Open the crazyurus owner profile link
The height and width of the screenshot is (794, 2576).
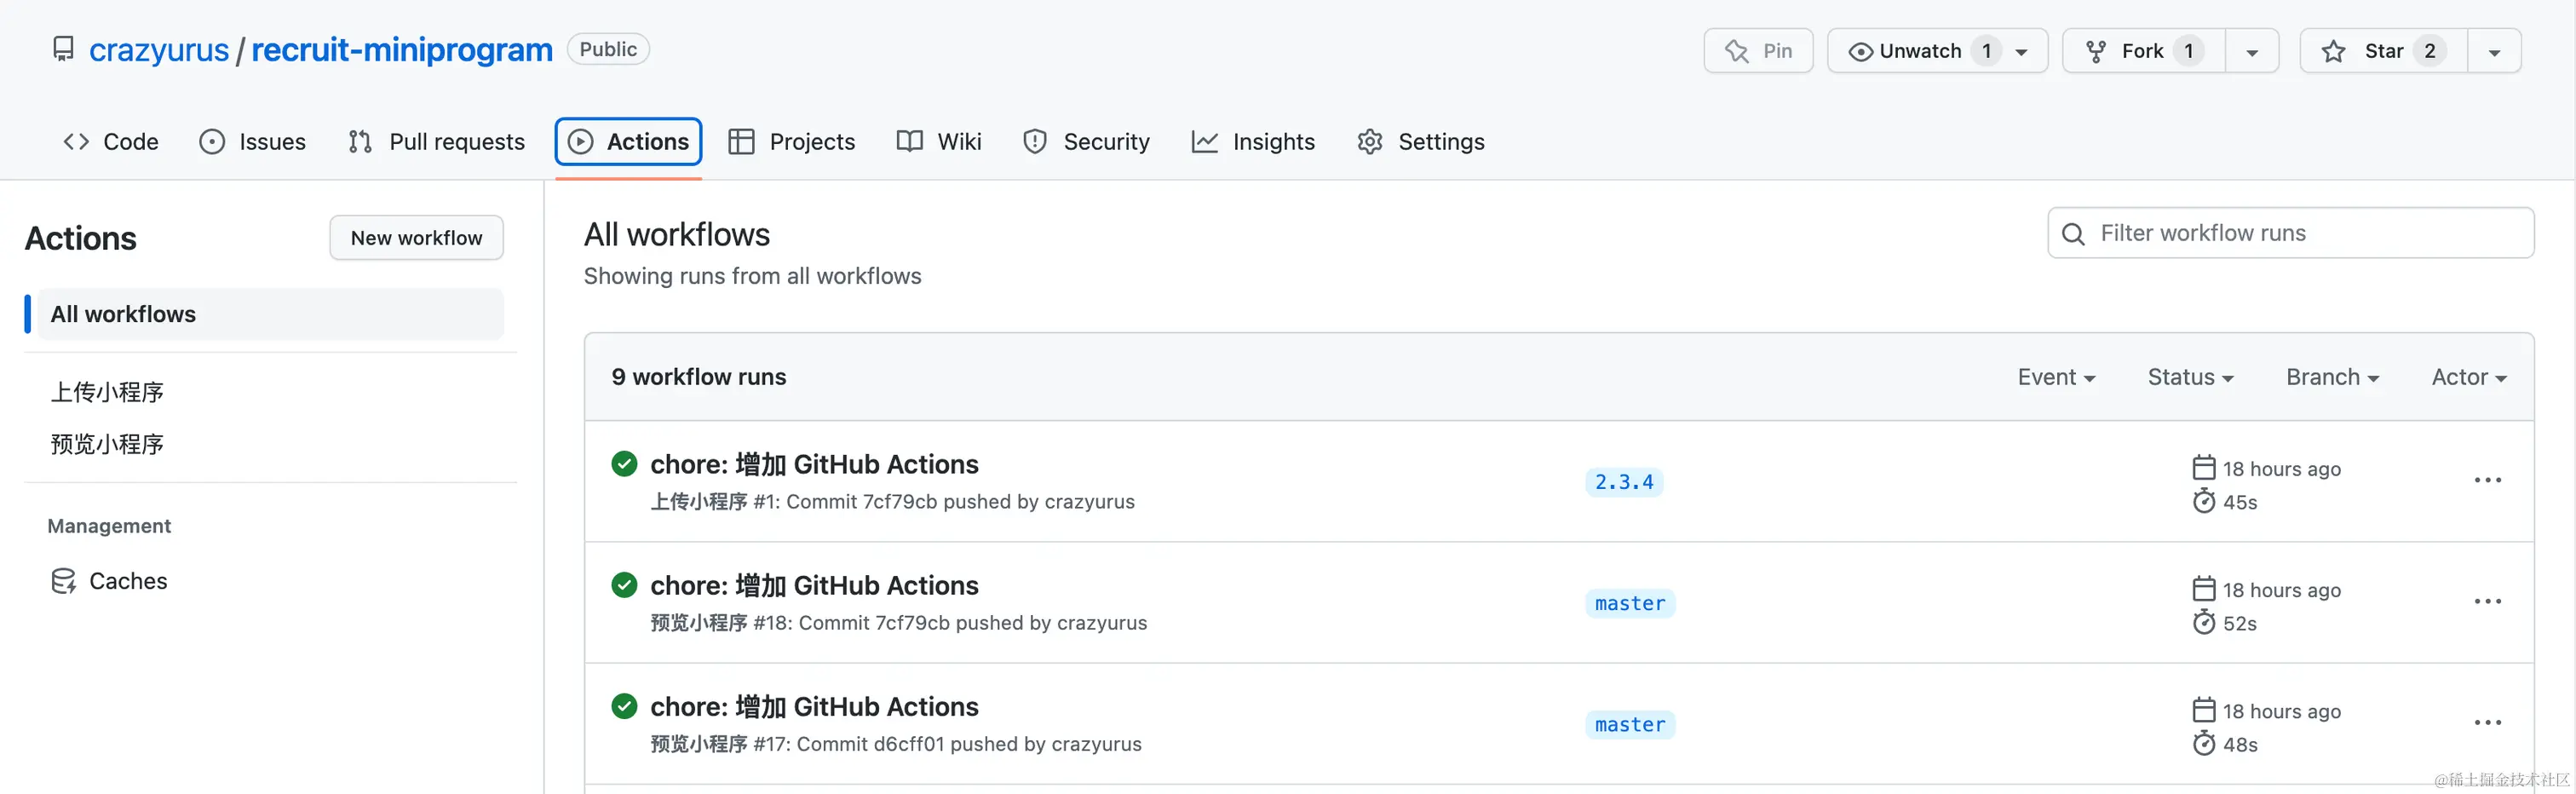click(159, 50)
